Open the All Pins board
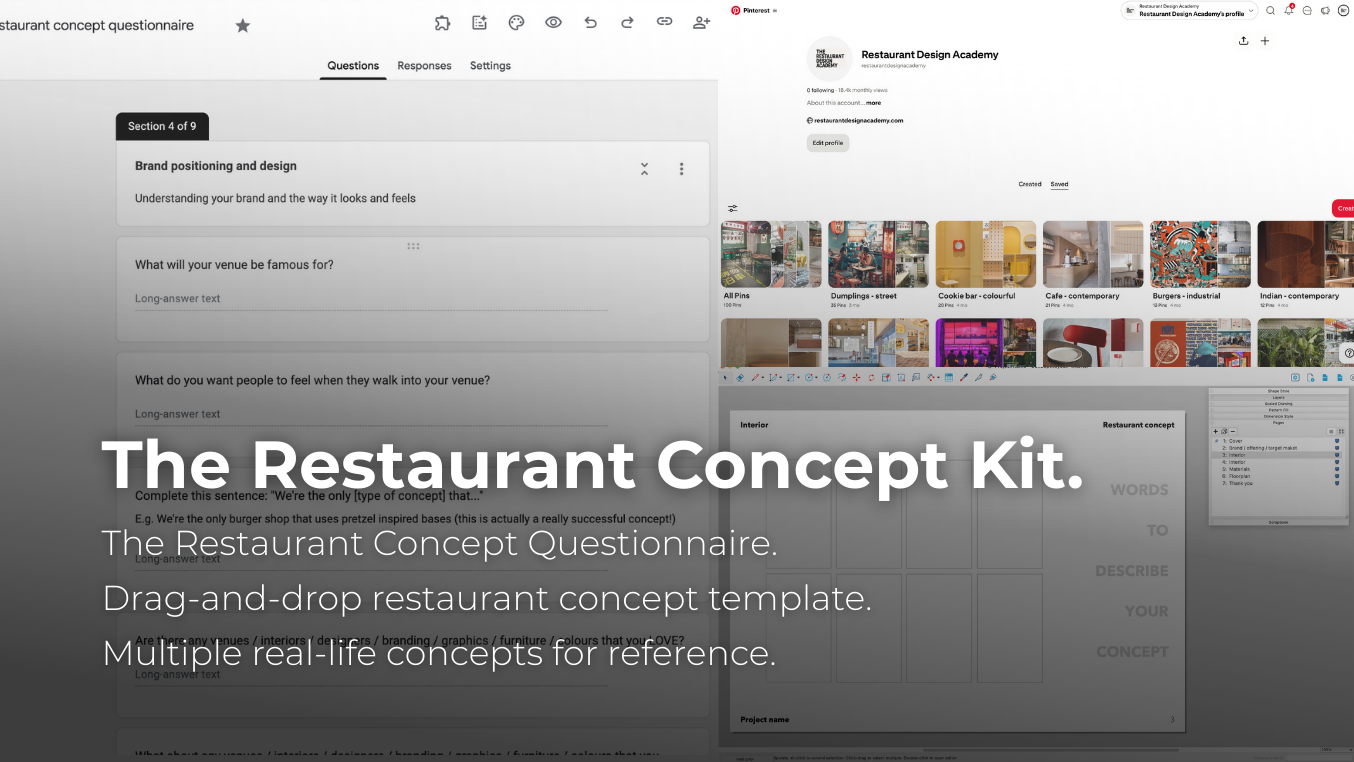 point(771,264)
